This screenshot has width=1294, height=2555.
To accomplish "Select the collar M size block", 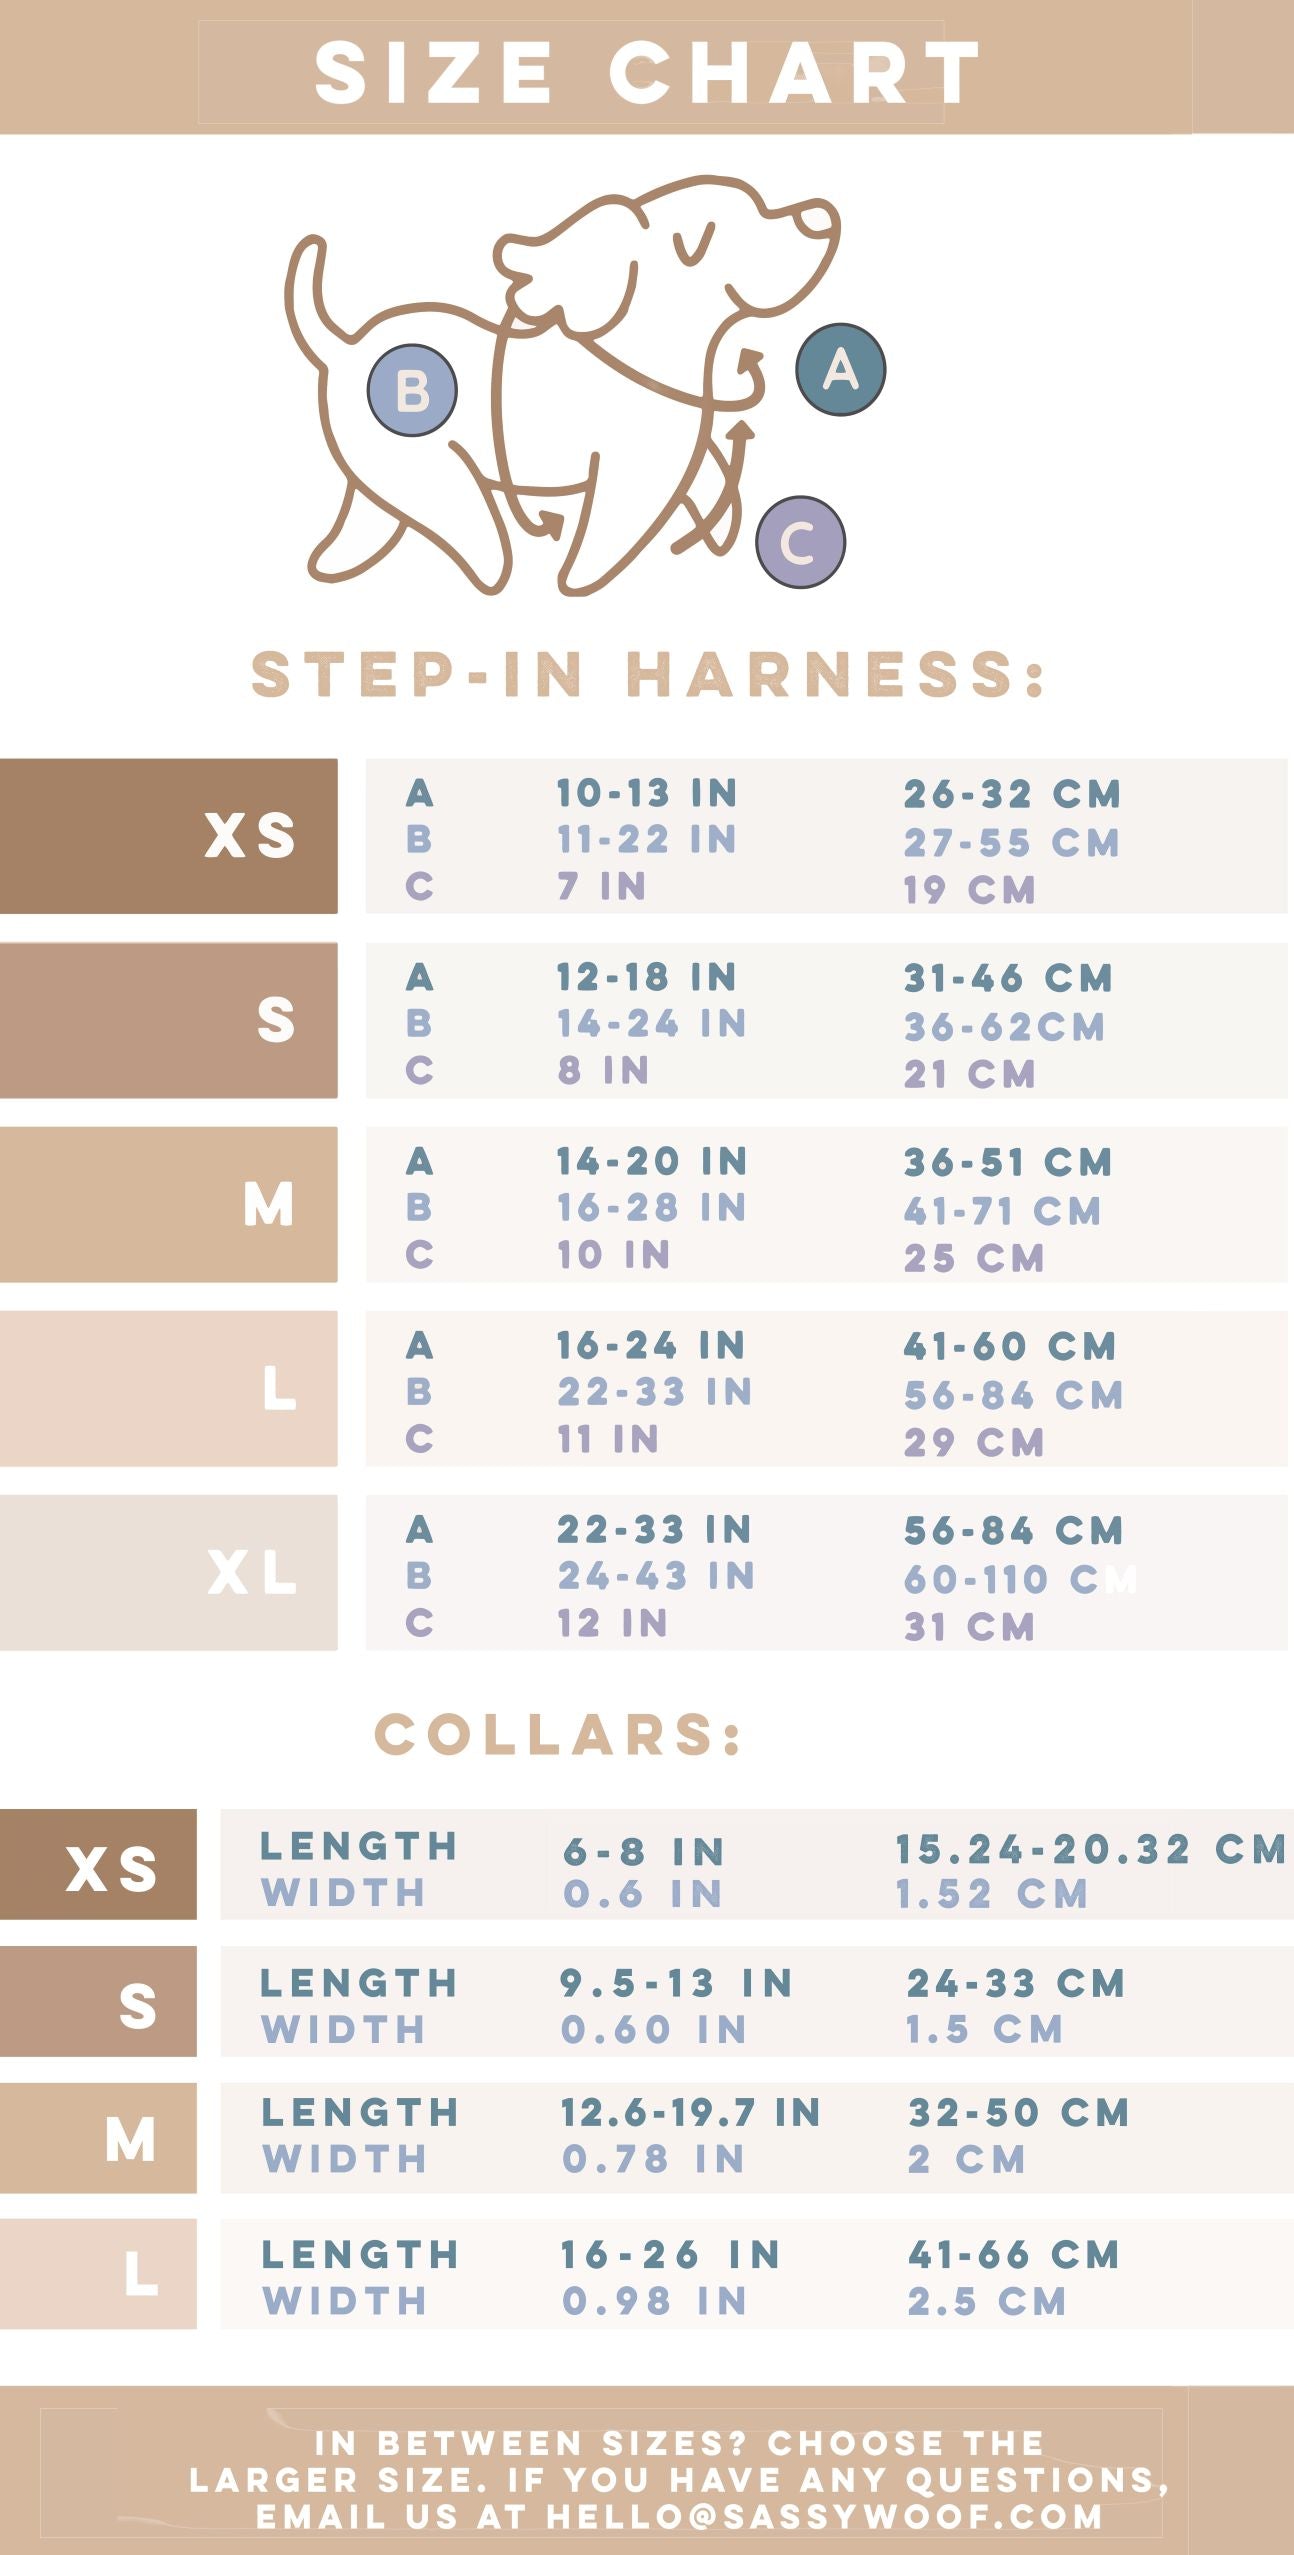I will click(98, 2138).
